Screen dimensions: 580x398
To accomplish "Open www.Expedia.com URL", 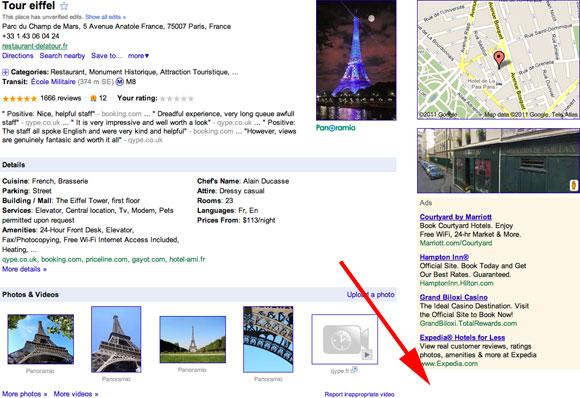I will [449, 364].
